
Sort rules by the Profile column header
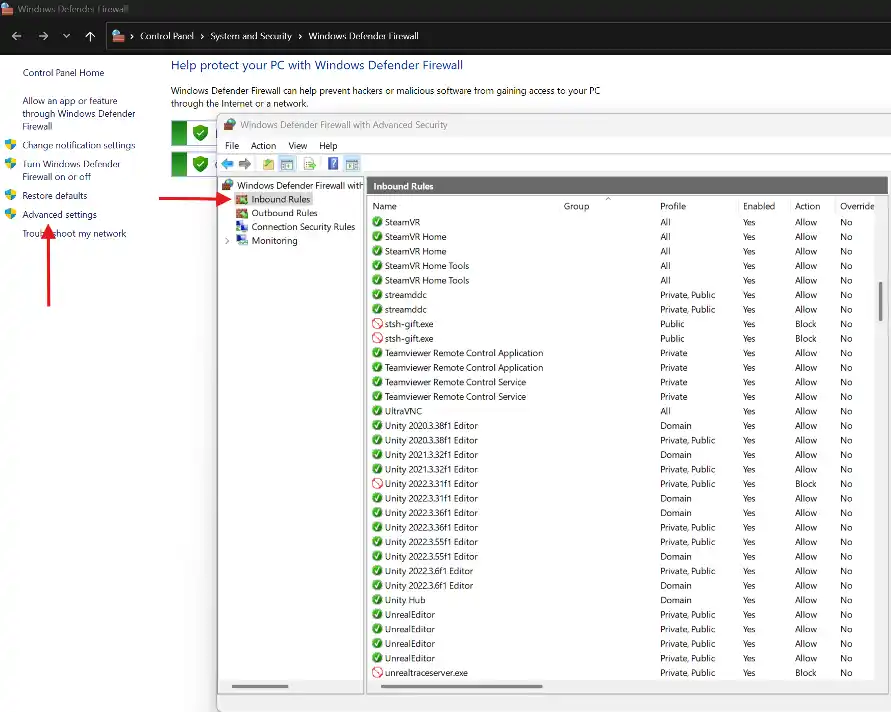pyautogui.click(x=673, y=206)
